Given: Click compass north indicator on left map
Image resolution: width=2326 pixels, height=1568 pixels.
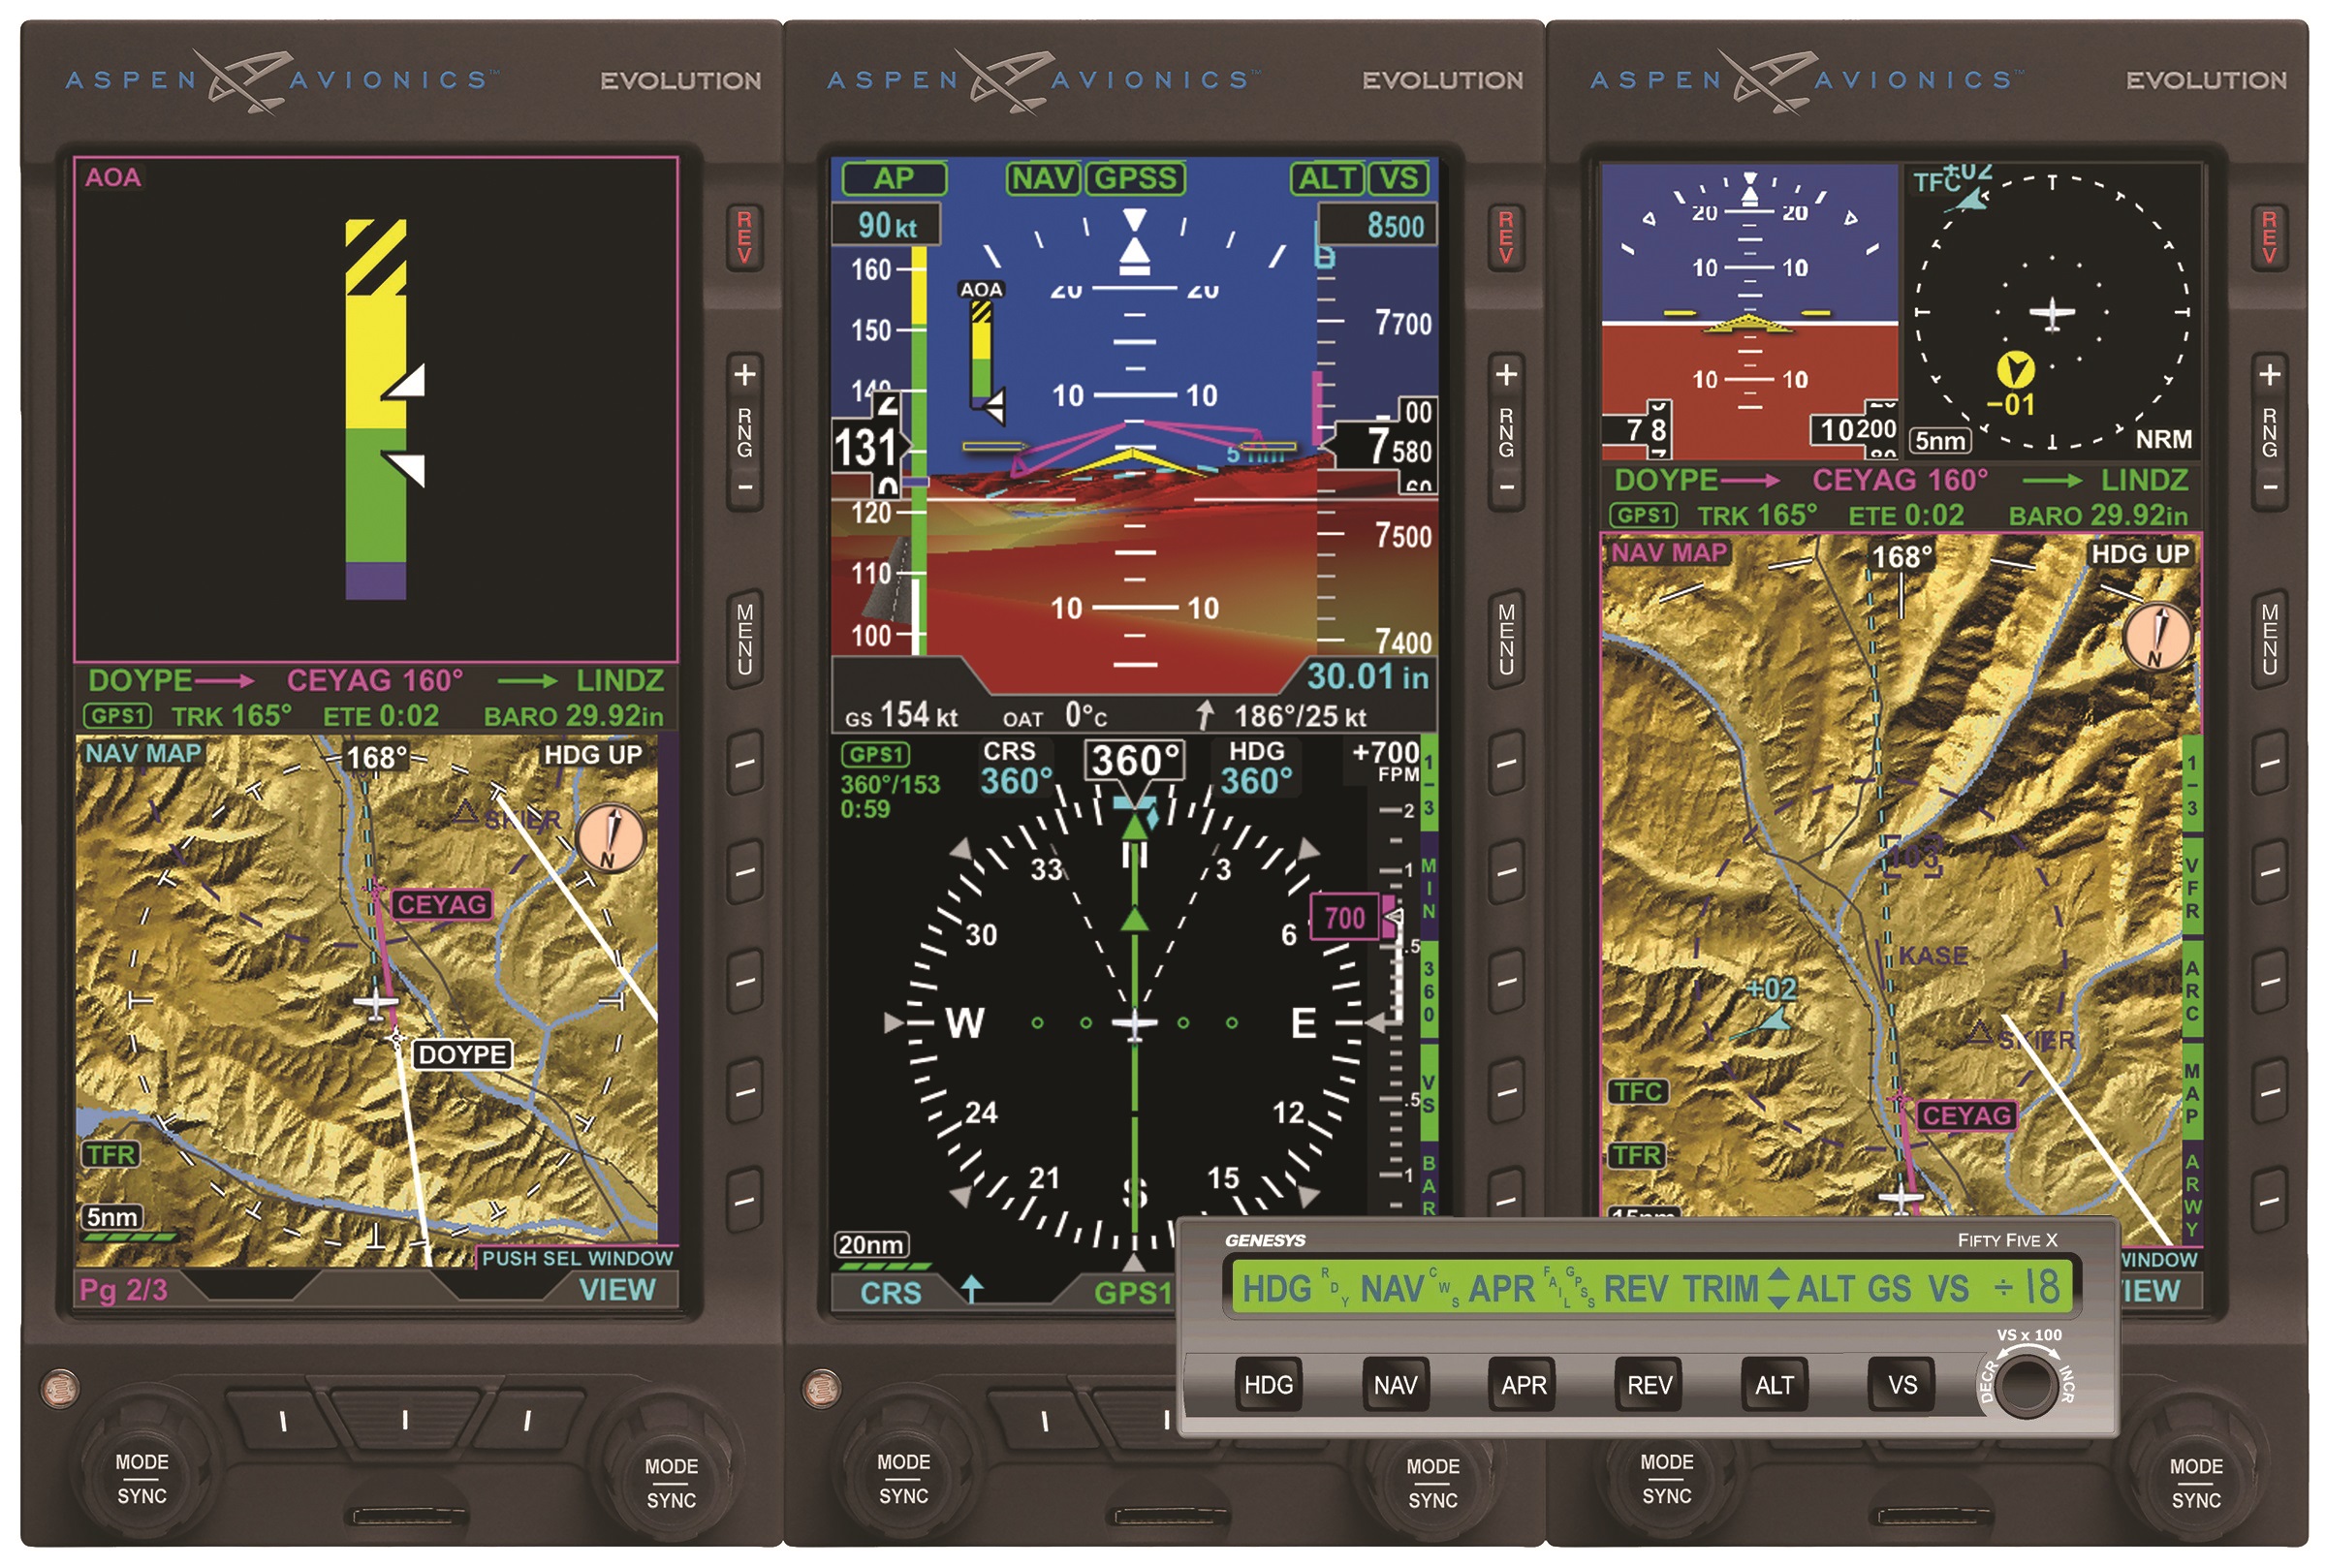Looking at the screenshot, I should 611,838.
